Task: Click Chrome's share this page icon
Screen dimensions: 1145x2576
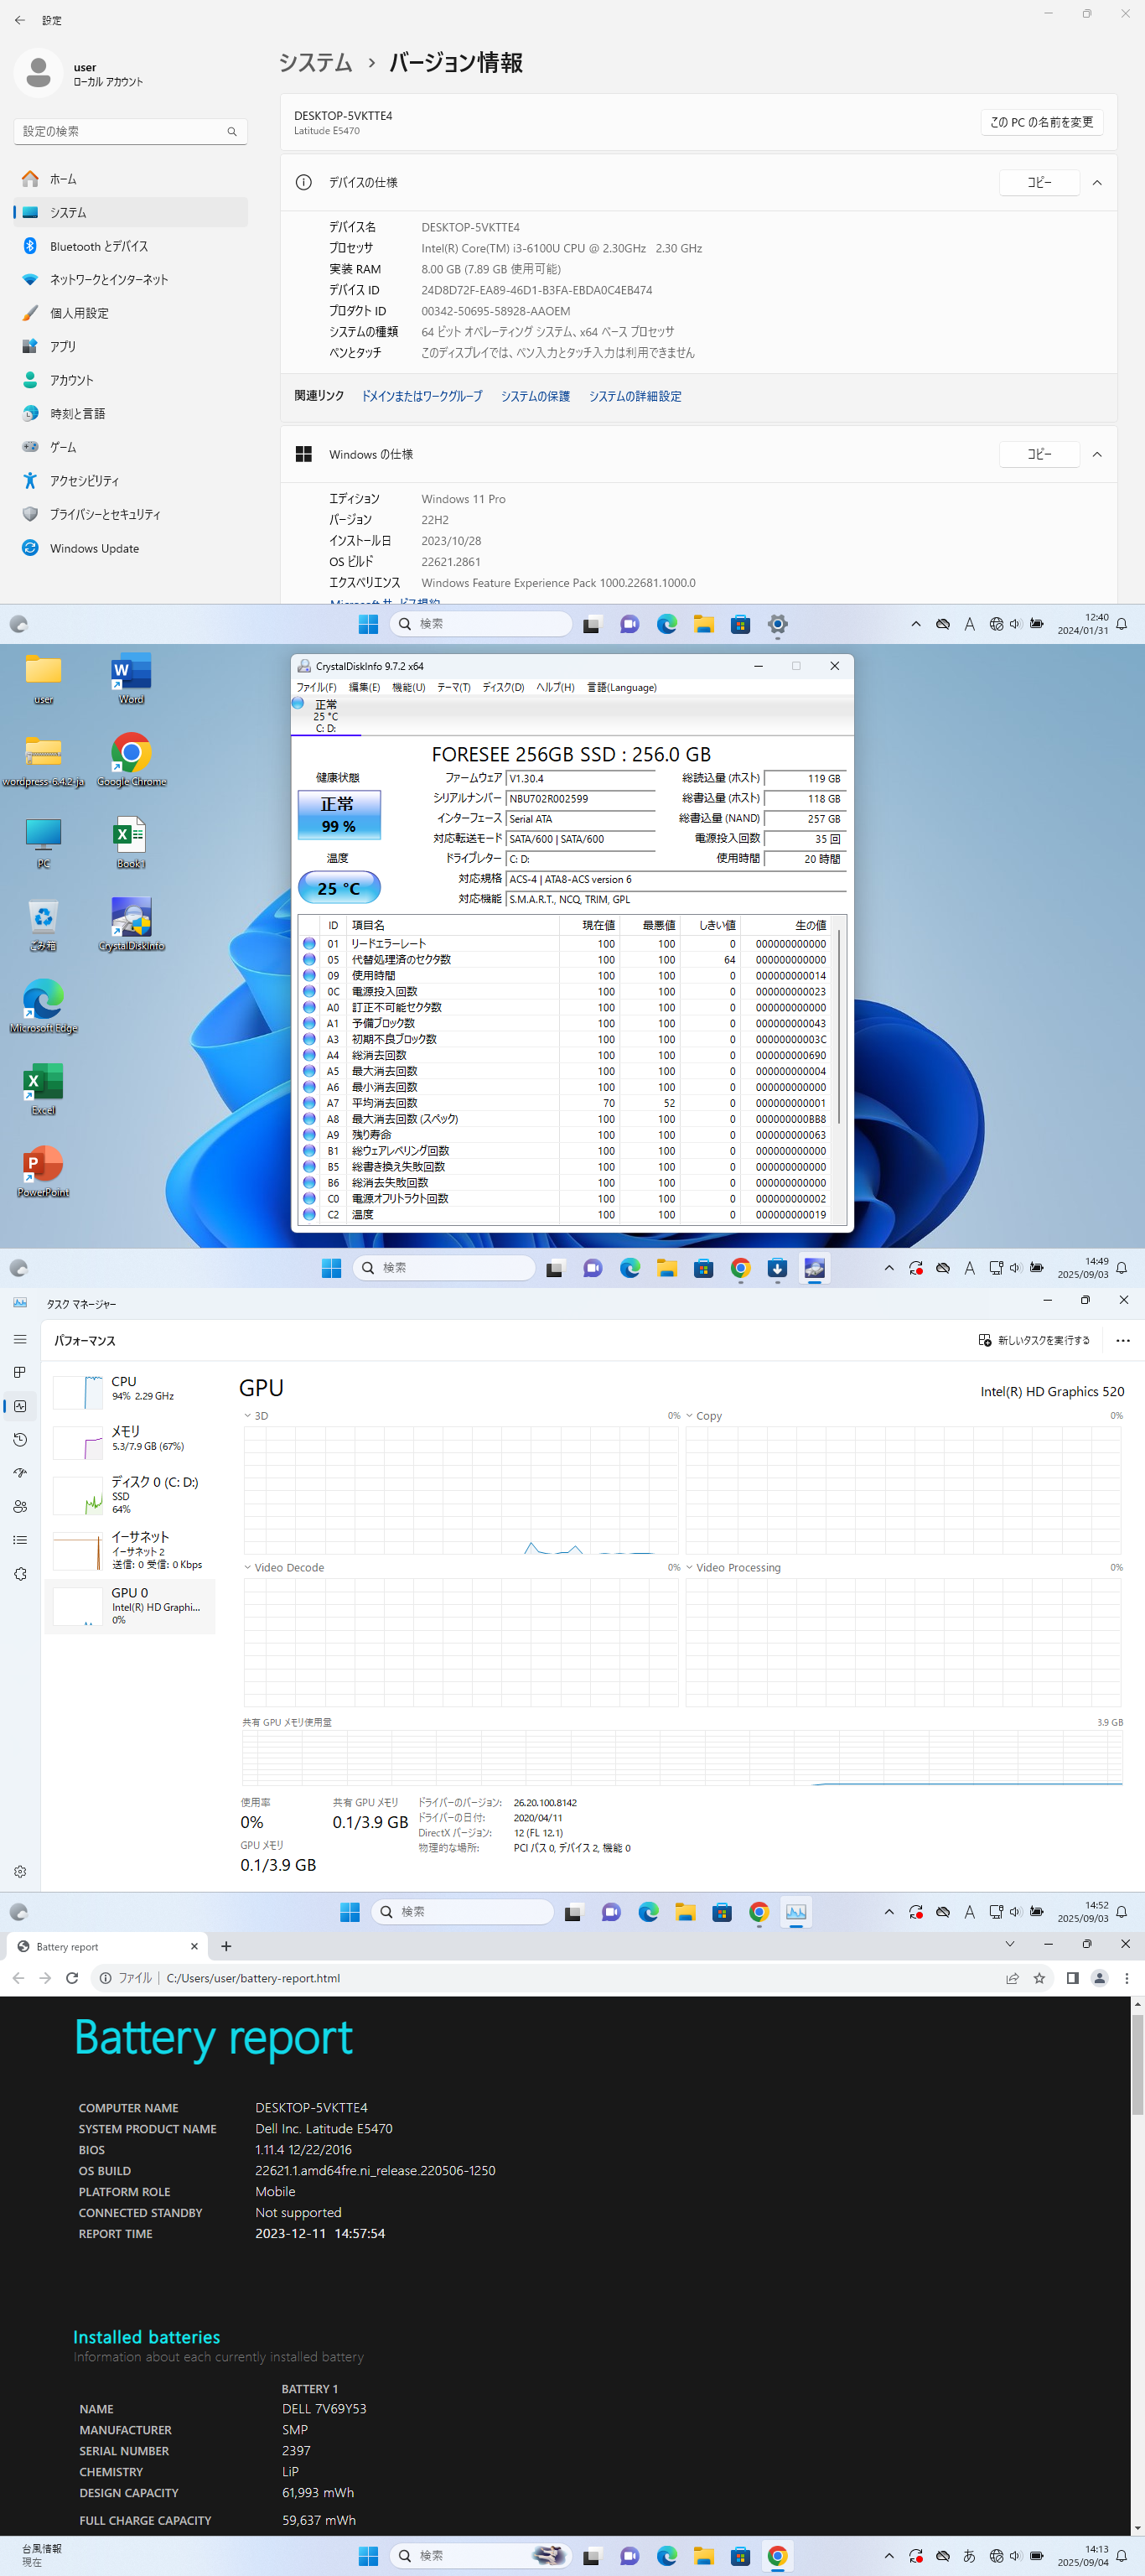Action: coord(1012,1978)
